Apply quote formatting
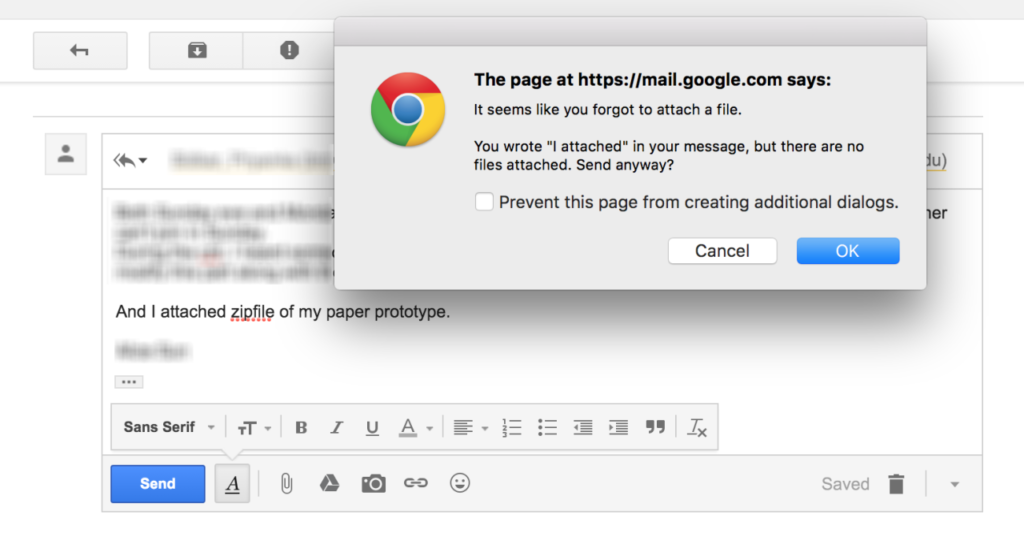 [655, 427]
